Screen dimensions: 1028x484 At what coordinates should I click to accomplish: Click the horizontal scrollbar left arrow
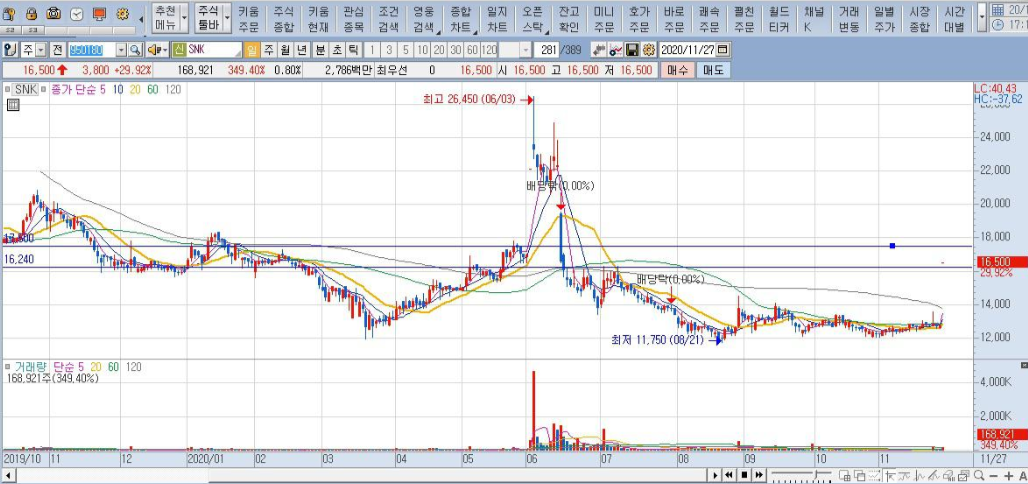point(8,475)
